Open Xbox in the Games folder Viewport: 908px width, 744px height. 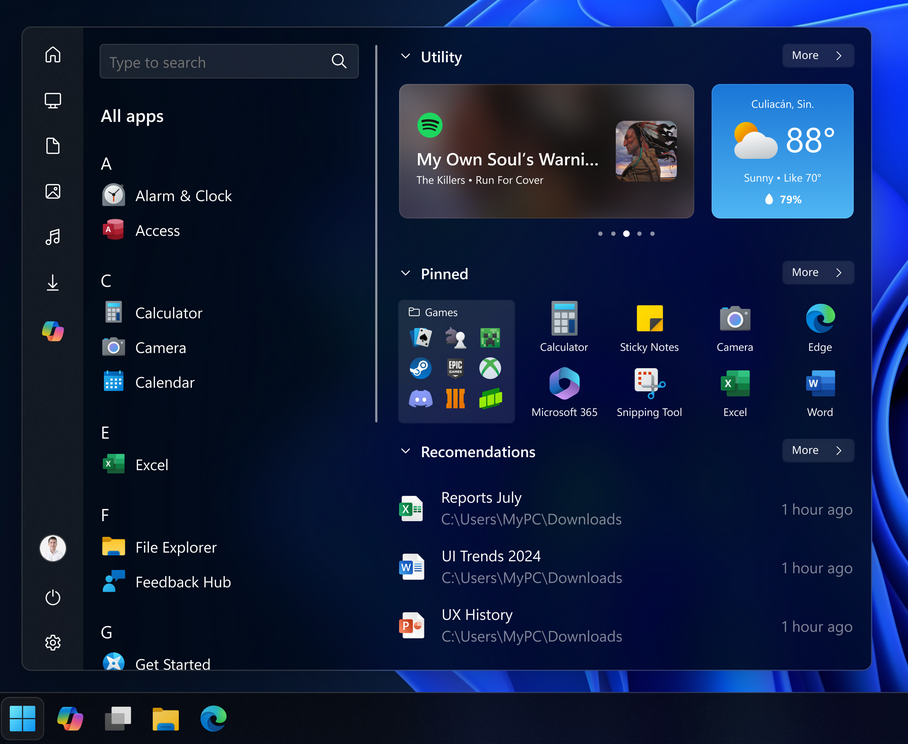pyautogui.click(x=490, y=368)
